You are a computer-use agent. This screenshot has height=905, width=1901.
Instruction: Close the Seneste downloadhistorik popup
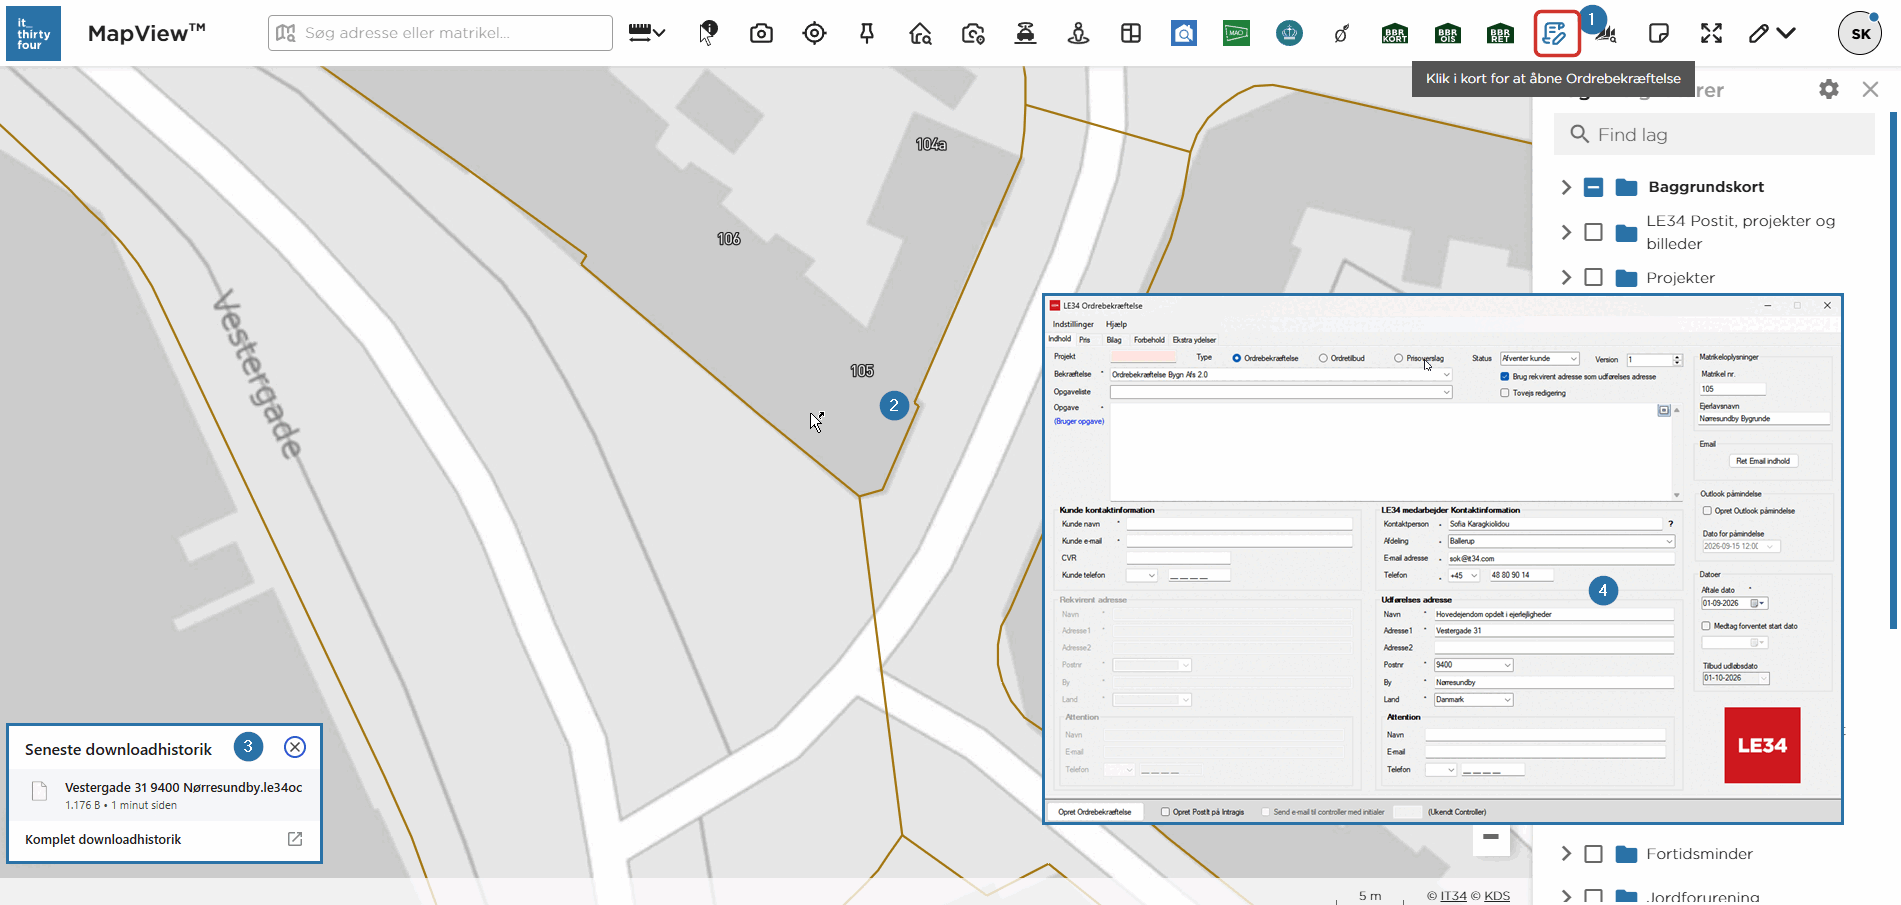295,747
